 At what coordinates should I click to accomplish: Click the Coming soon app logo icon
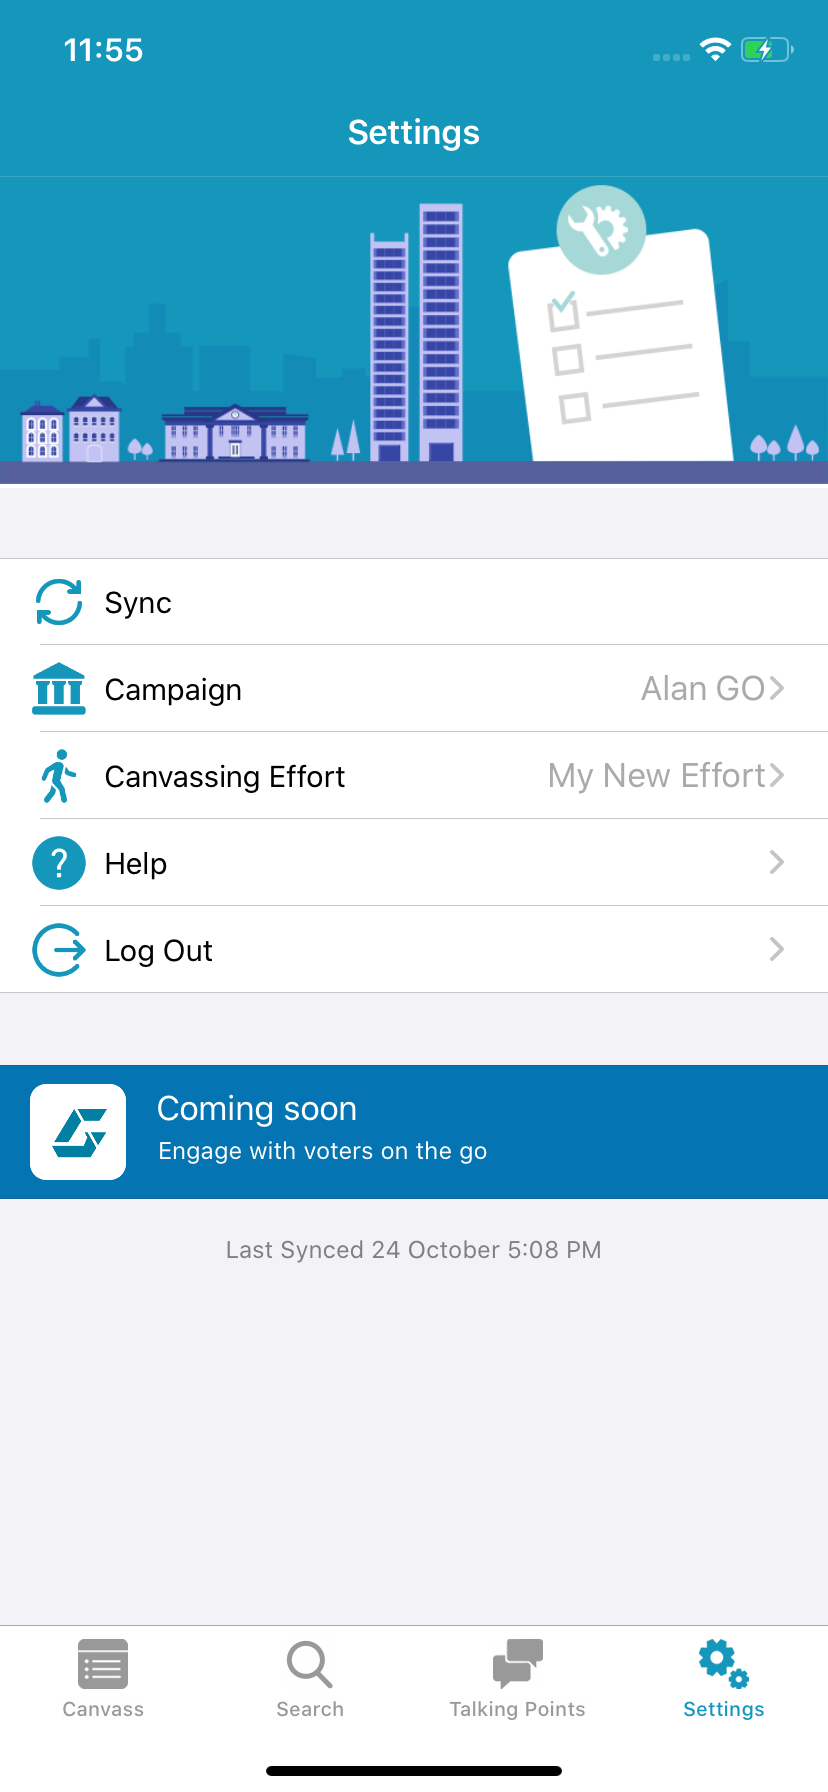point(78,1131)
